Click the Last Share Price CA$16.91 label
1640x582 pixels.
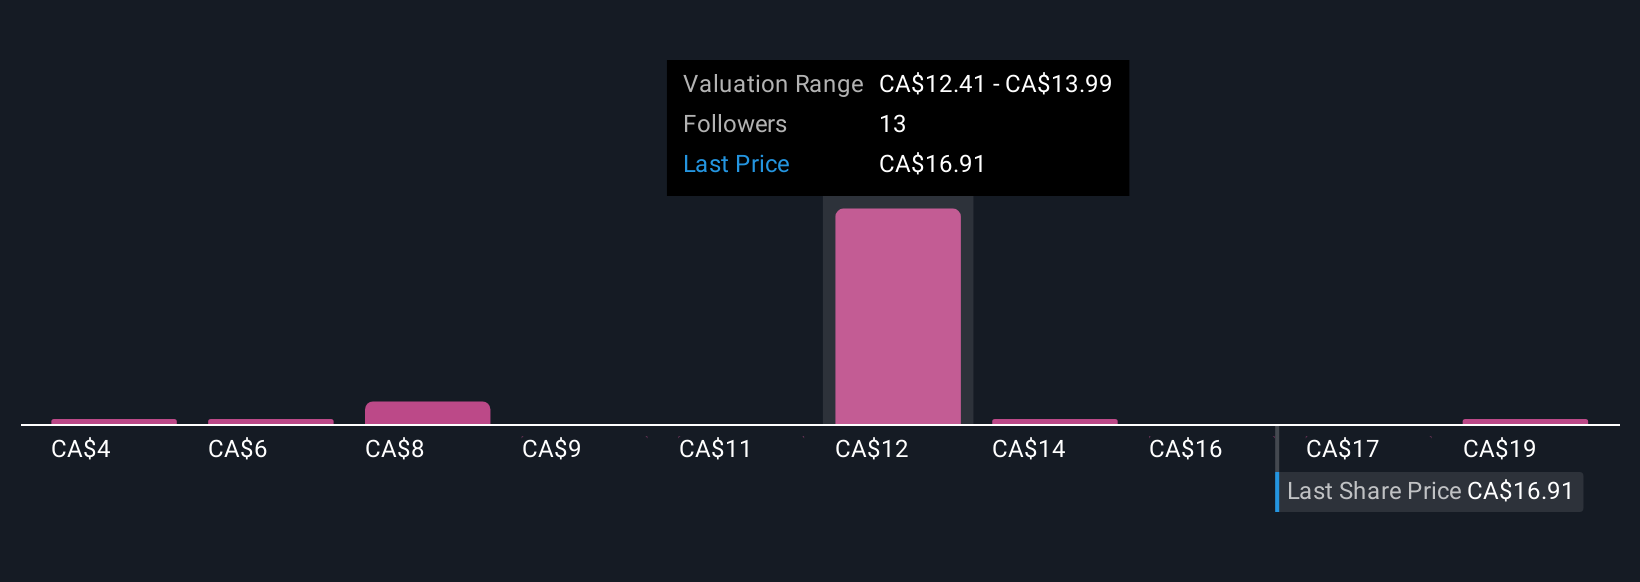pos(1430,492)
